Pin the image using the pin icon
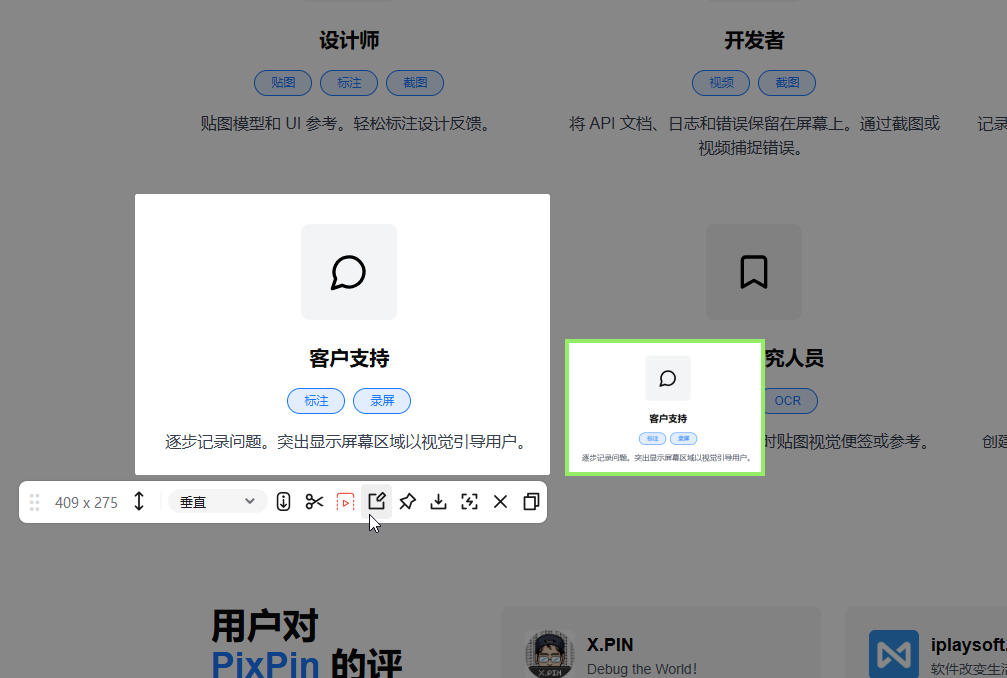 pos(407,501)
